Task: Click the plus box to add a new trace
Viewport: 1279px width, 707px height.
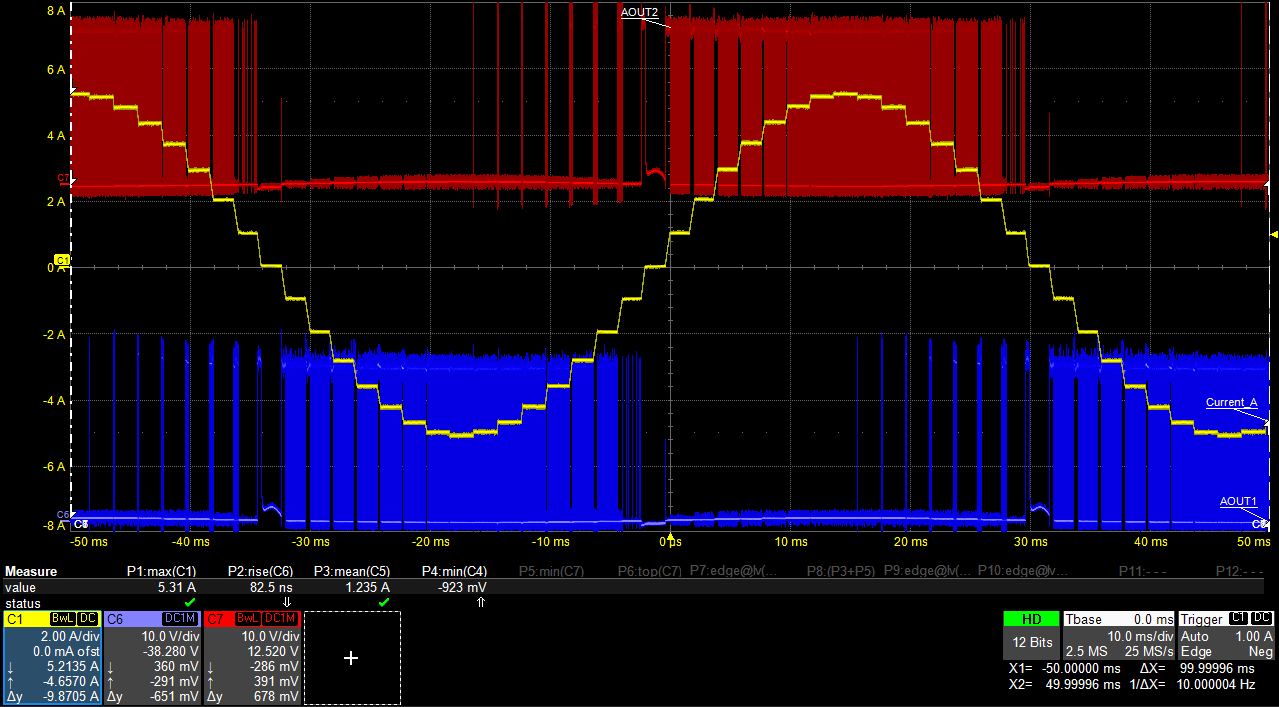Action: 352,658
